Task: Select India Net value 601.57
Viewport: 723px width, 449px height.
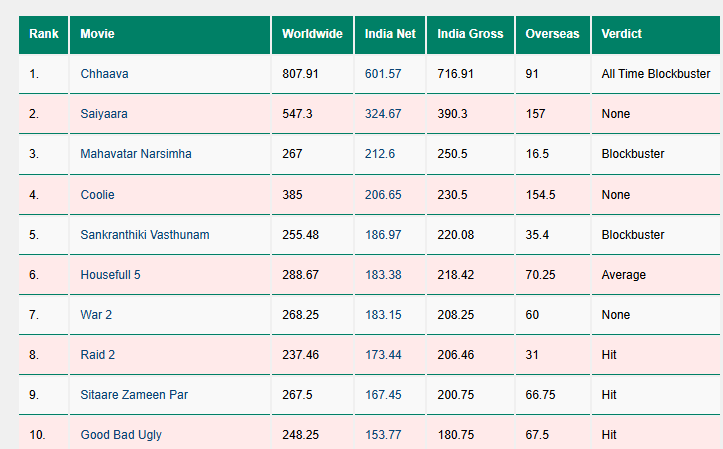Action: (383, 74)
